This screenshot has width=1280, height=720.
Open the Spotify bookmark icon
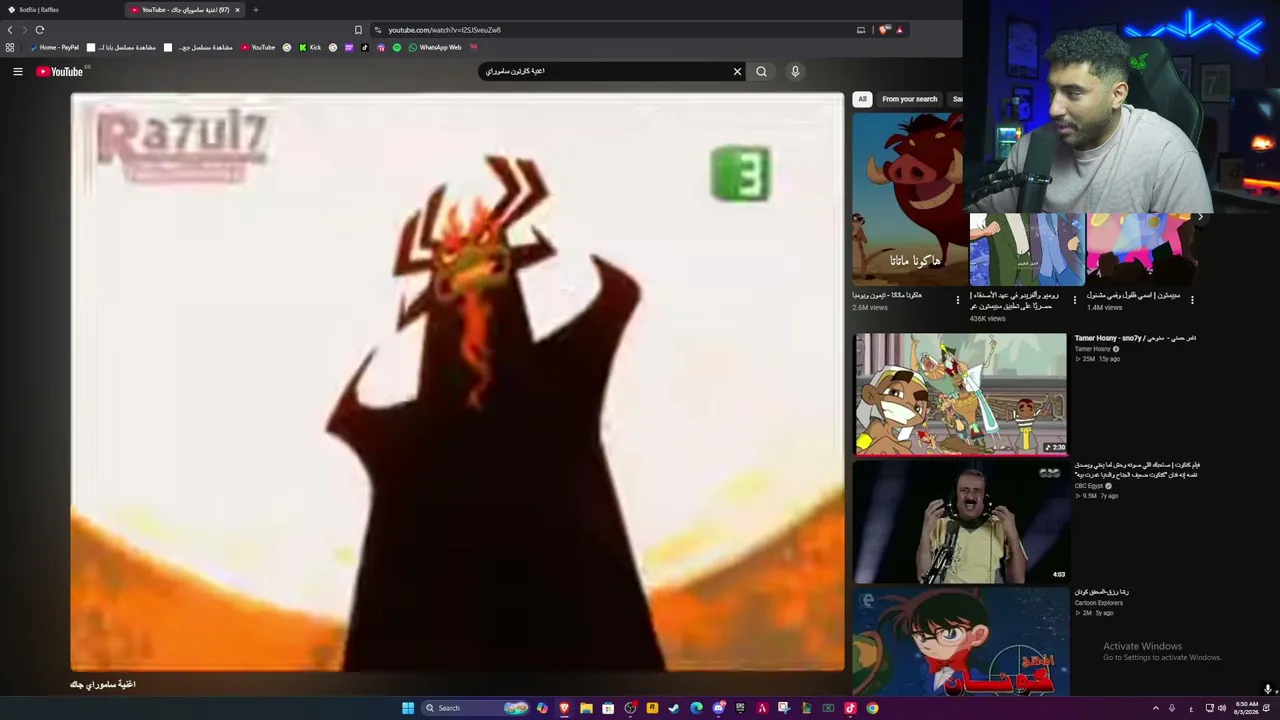point(397,47)
